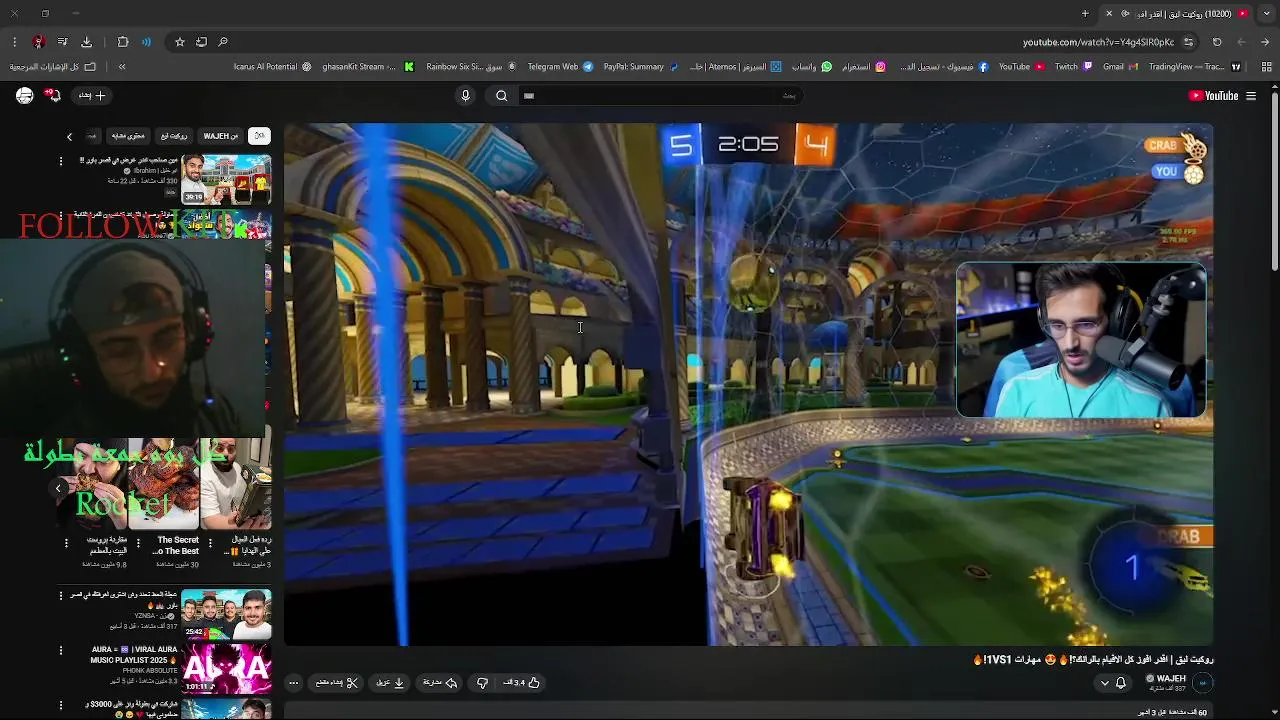Screen dimensions: 1280x720
Task: Open the Rainbow Six Si... bookmark
Action: pyautogui.click(x=471, y=67)
